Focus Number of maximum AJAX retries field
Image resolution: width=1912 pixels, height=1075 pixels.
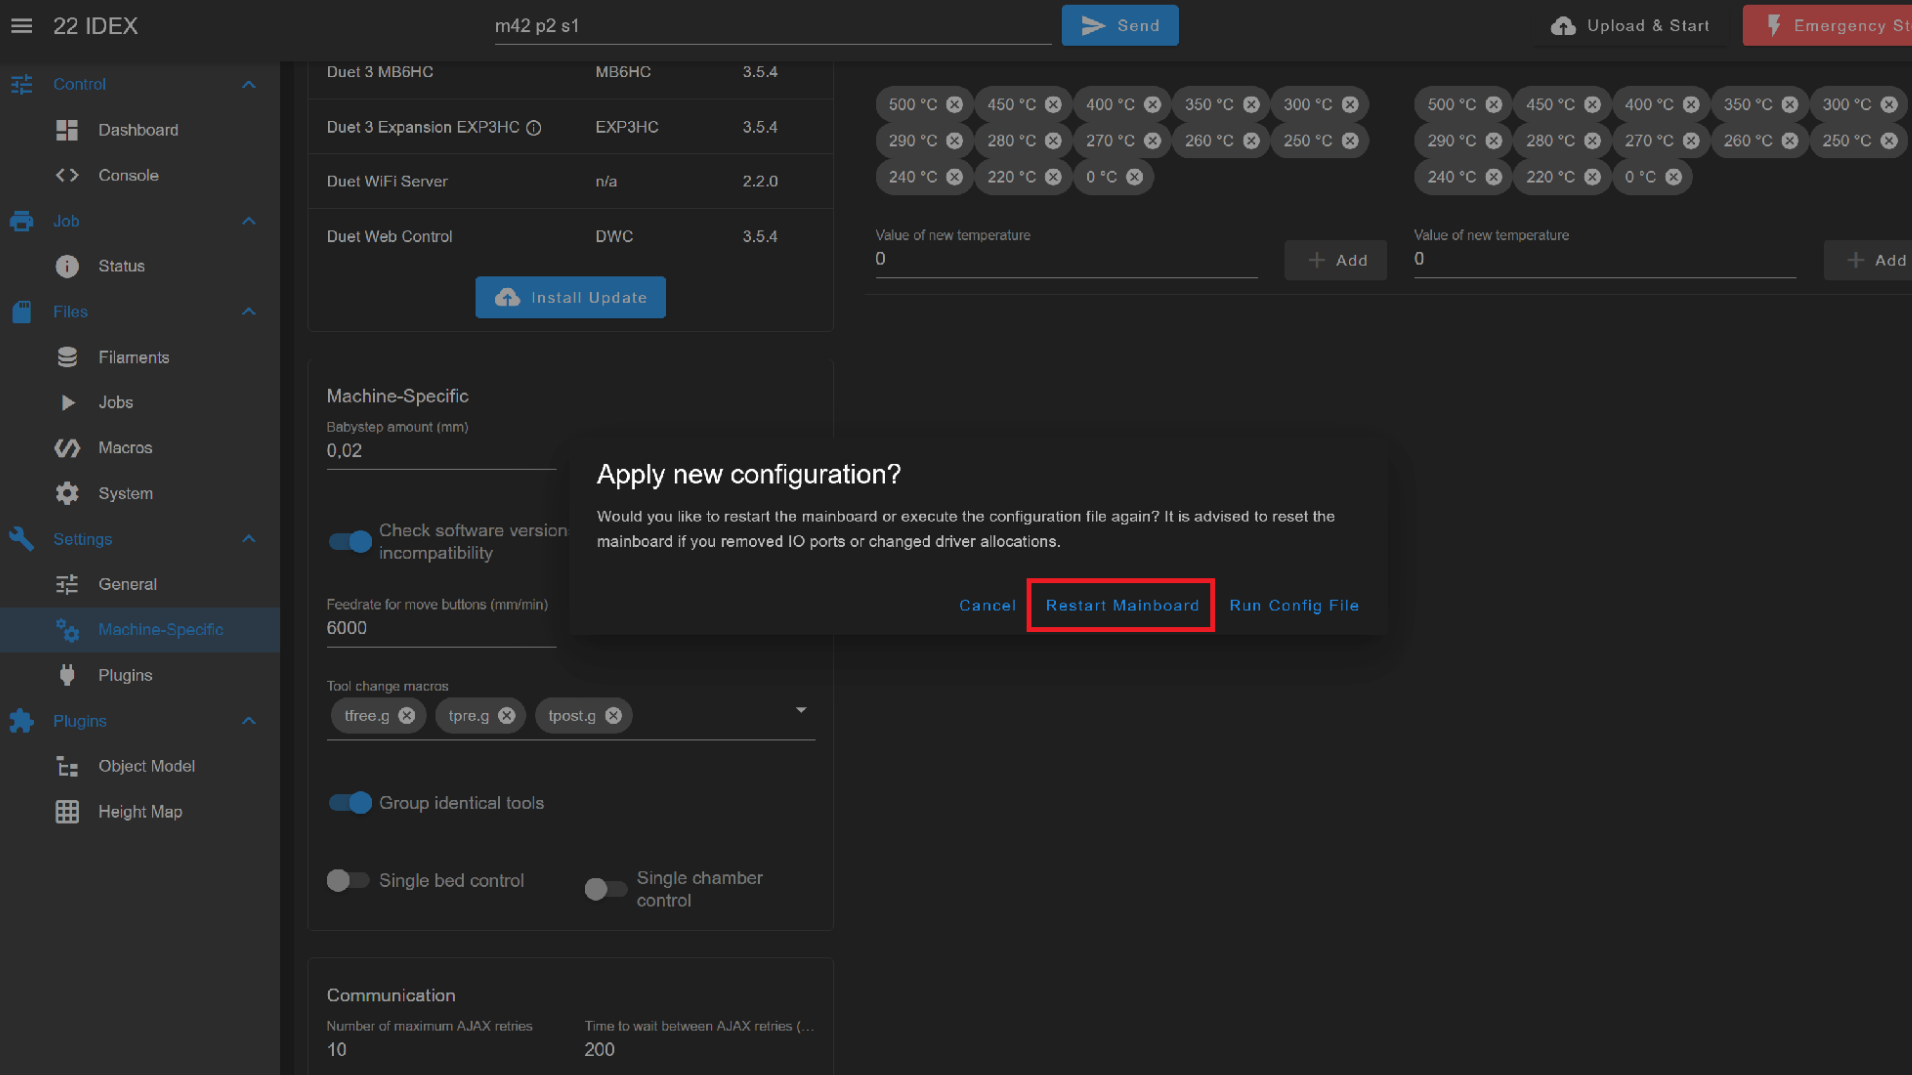tap(441, 1050)
